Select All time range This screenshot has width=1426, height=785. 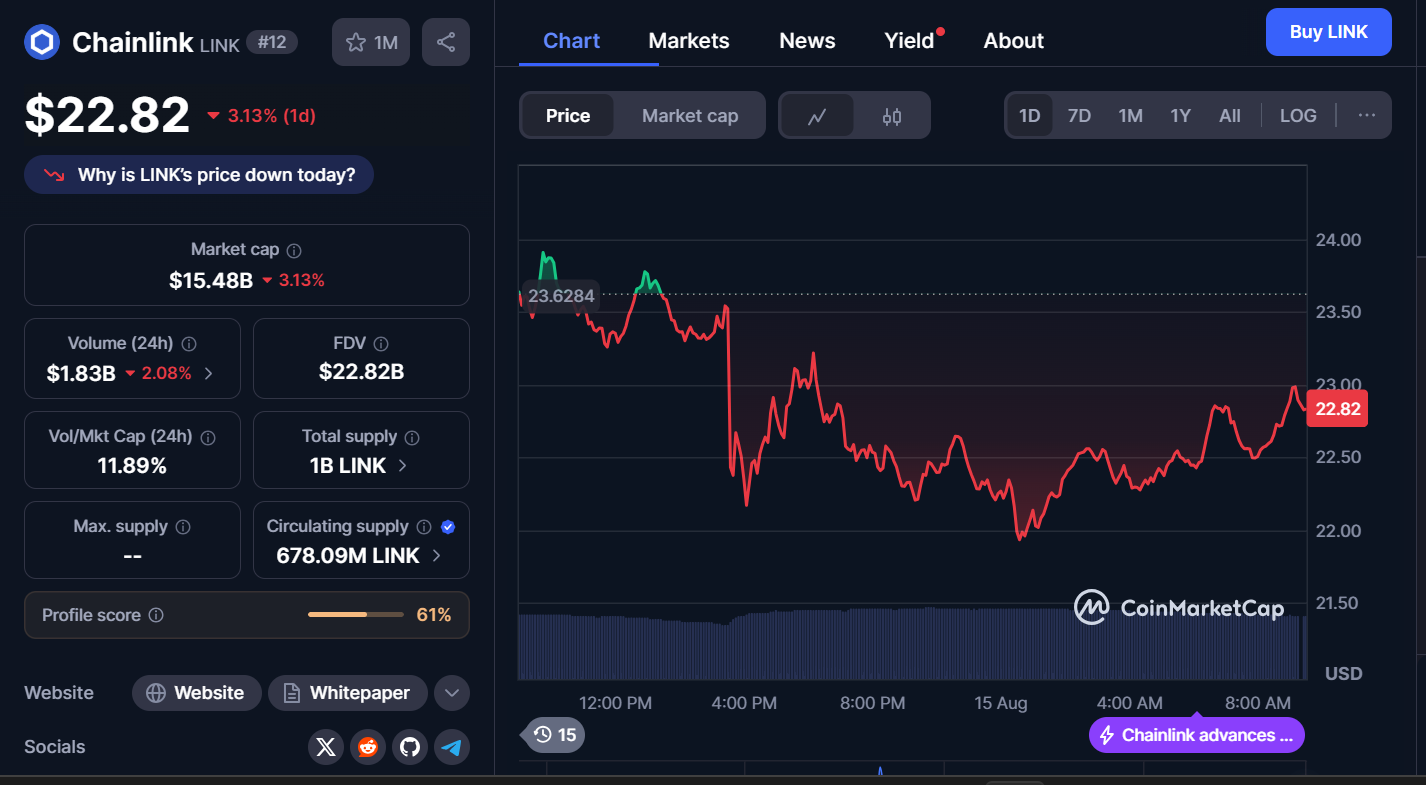pos(1230,116)
